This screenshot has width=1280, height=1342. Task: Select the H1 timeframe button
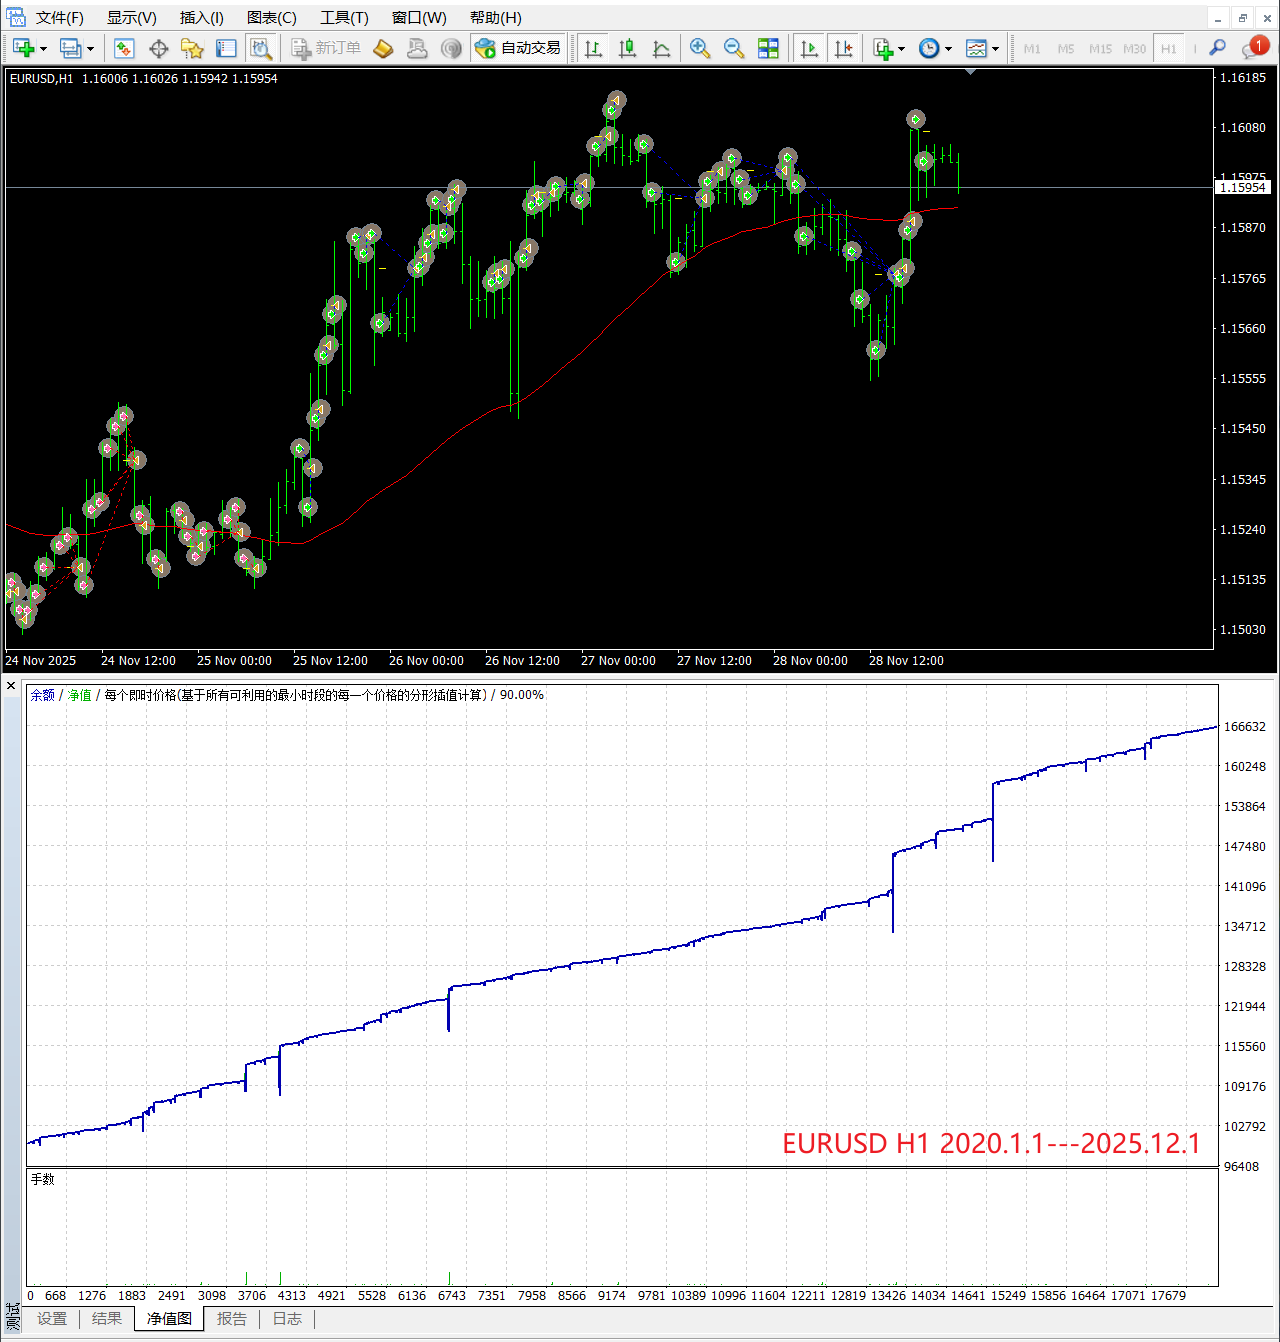tap(1168, 48)
